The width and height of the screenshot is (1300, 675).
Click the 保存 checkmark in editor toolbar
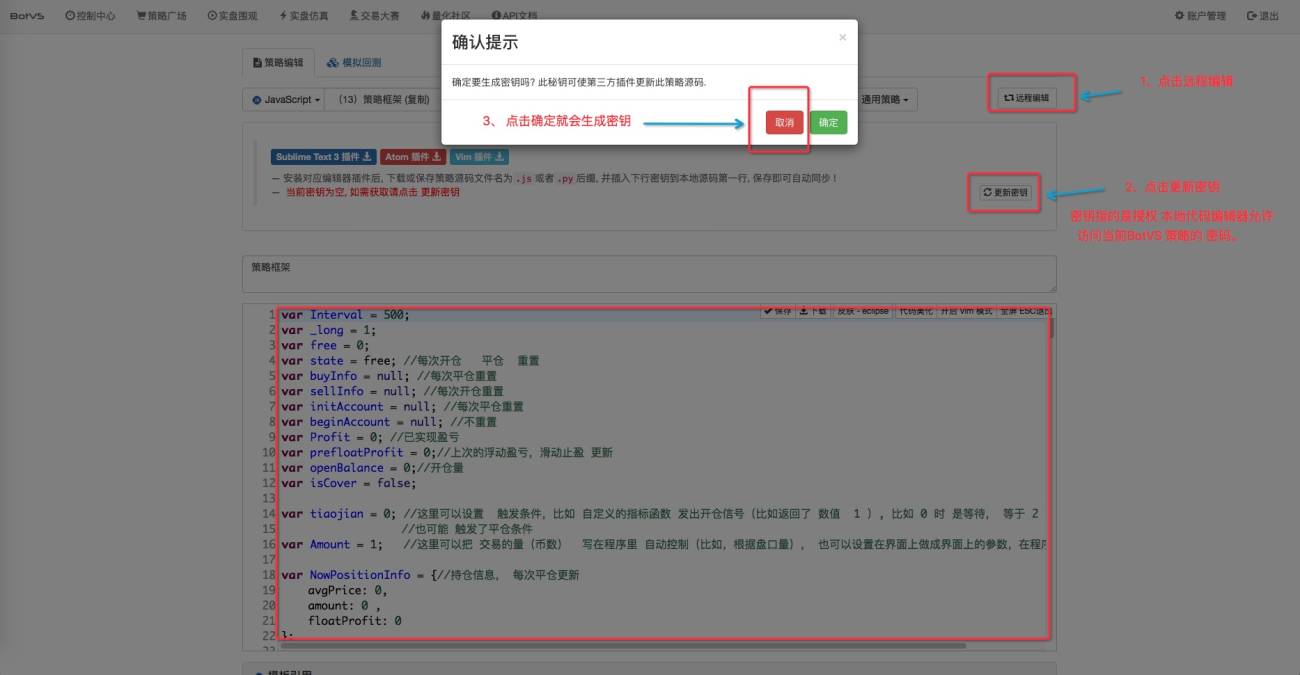click(x=777, y=311)
